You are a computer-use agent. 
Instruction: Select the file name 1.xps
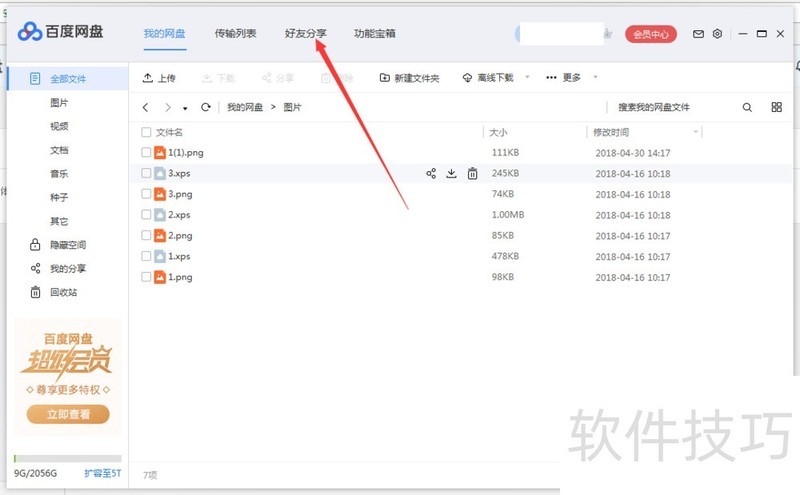180,256
